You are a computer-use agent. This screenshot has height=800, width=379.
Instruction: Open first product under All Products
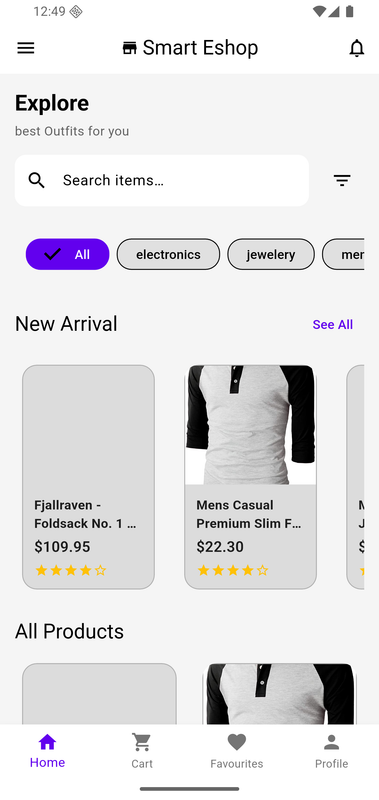[99, 694]
